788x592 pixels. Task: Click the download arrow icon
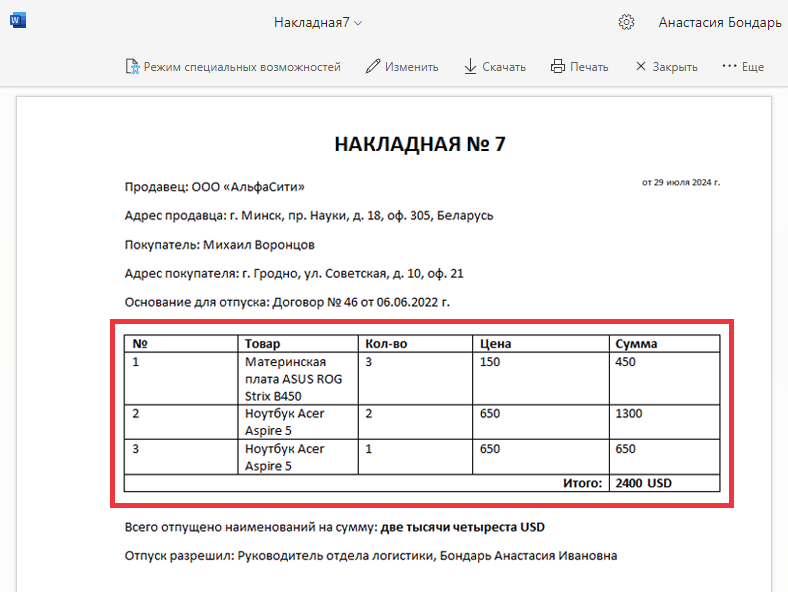pos(470,66)
